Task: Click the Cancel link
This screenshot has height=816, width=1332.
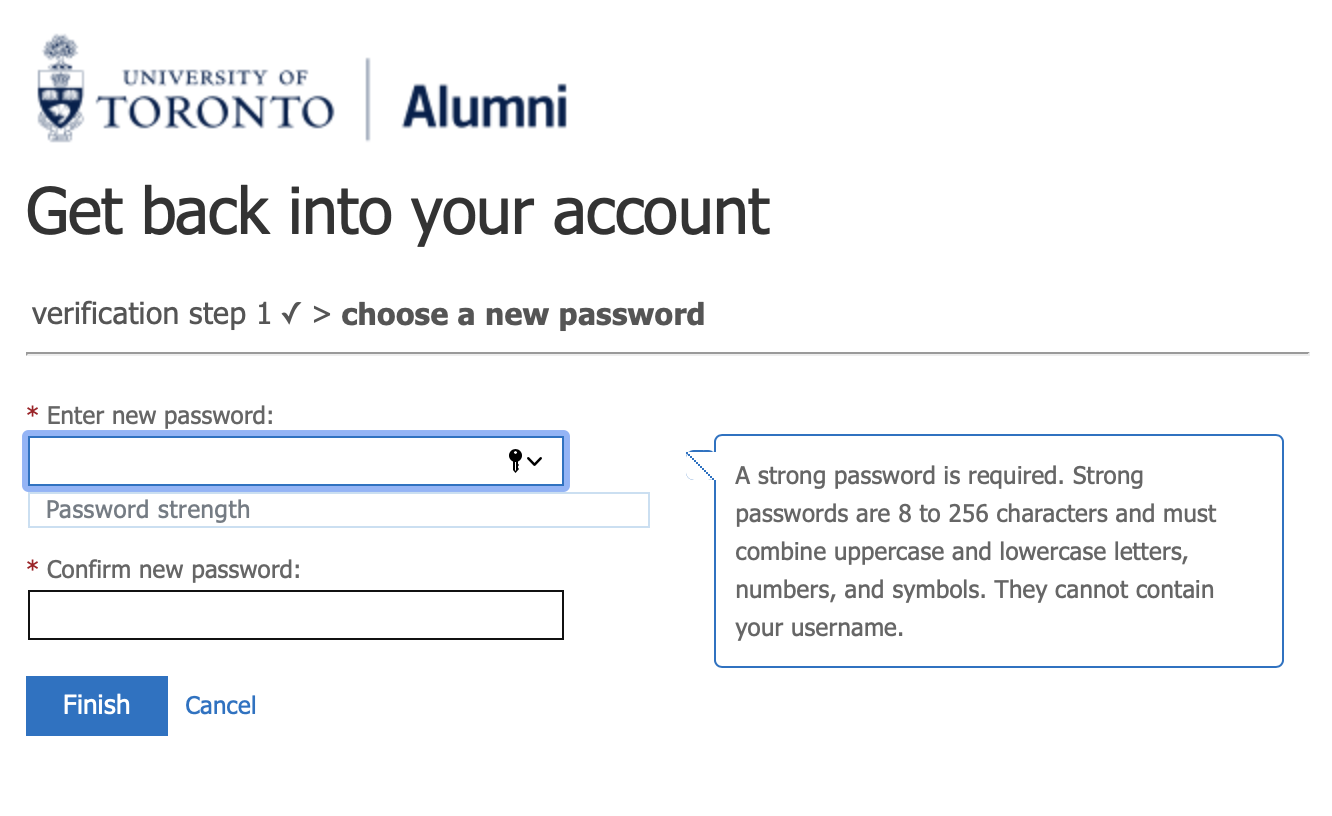Action: pos(220,705)
